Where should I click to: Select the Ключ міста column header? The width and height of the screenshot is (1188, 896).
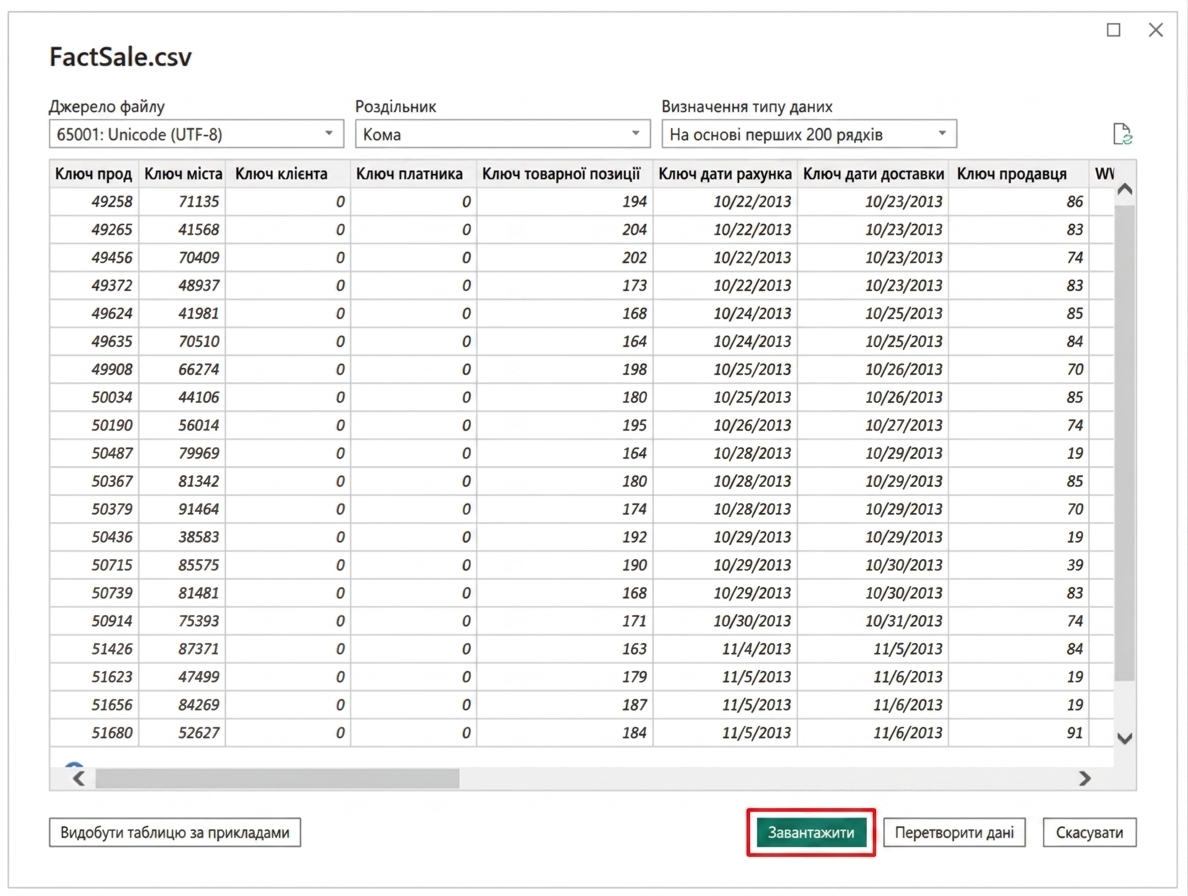(183, 173)
